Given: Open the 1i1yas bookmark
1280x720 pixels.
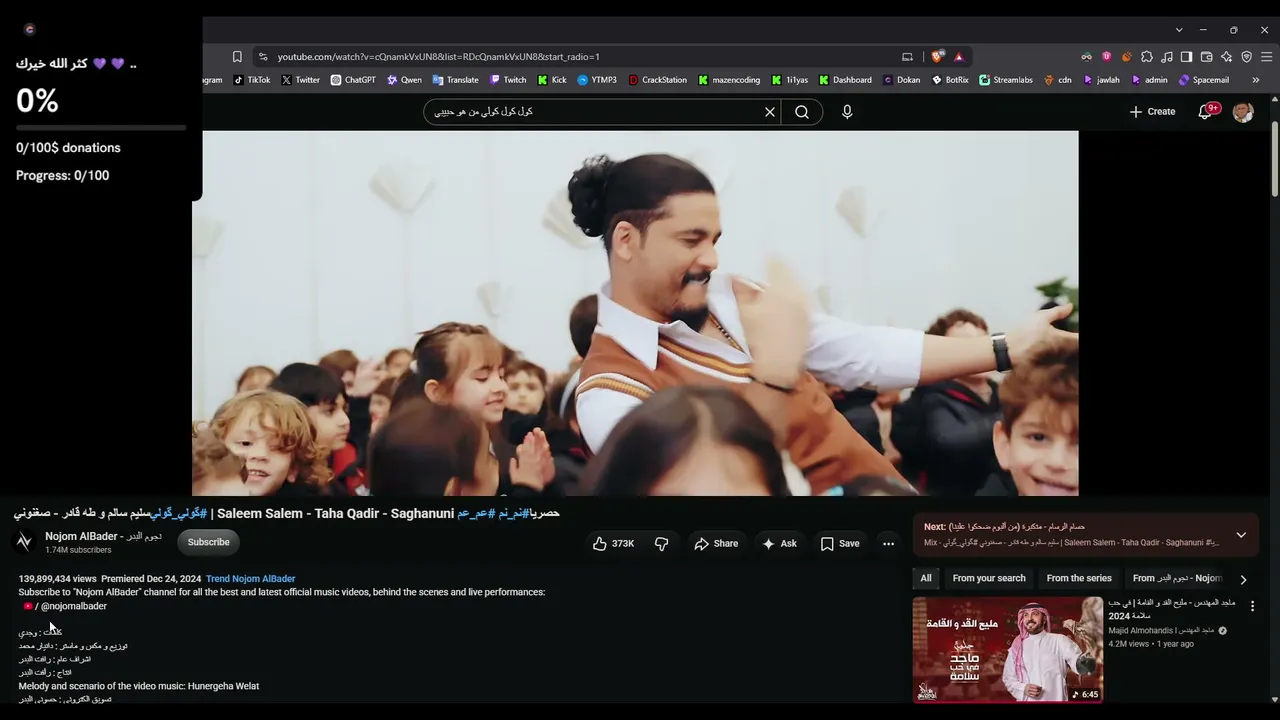Looking at the screenshot, I should tap(790, 80).
